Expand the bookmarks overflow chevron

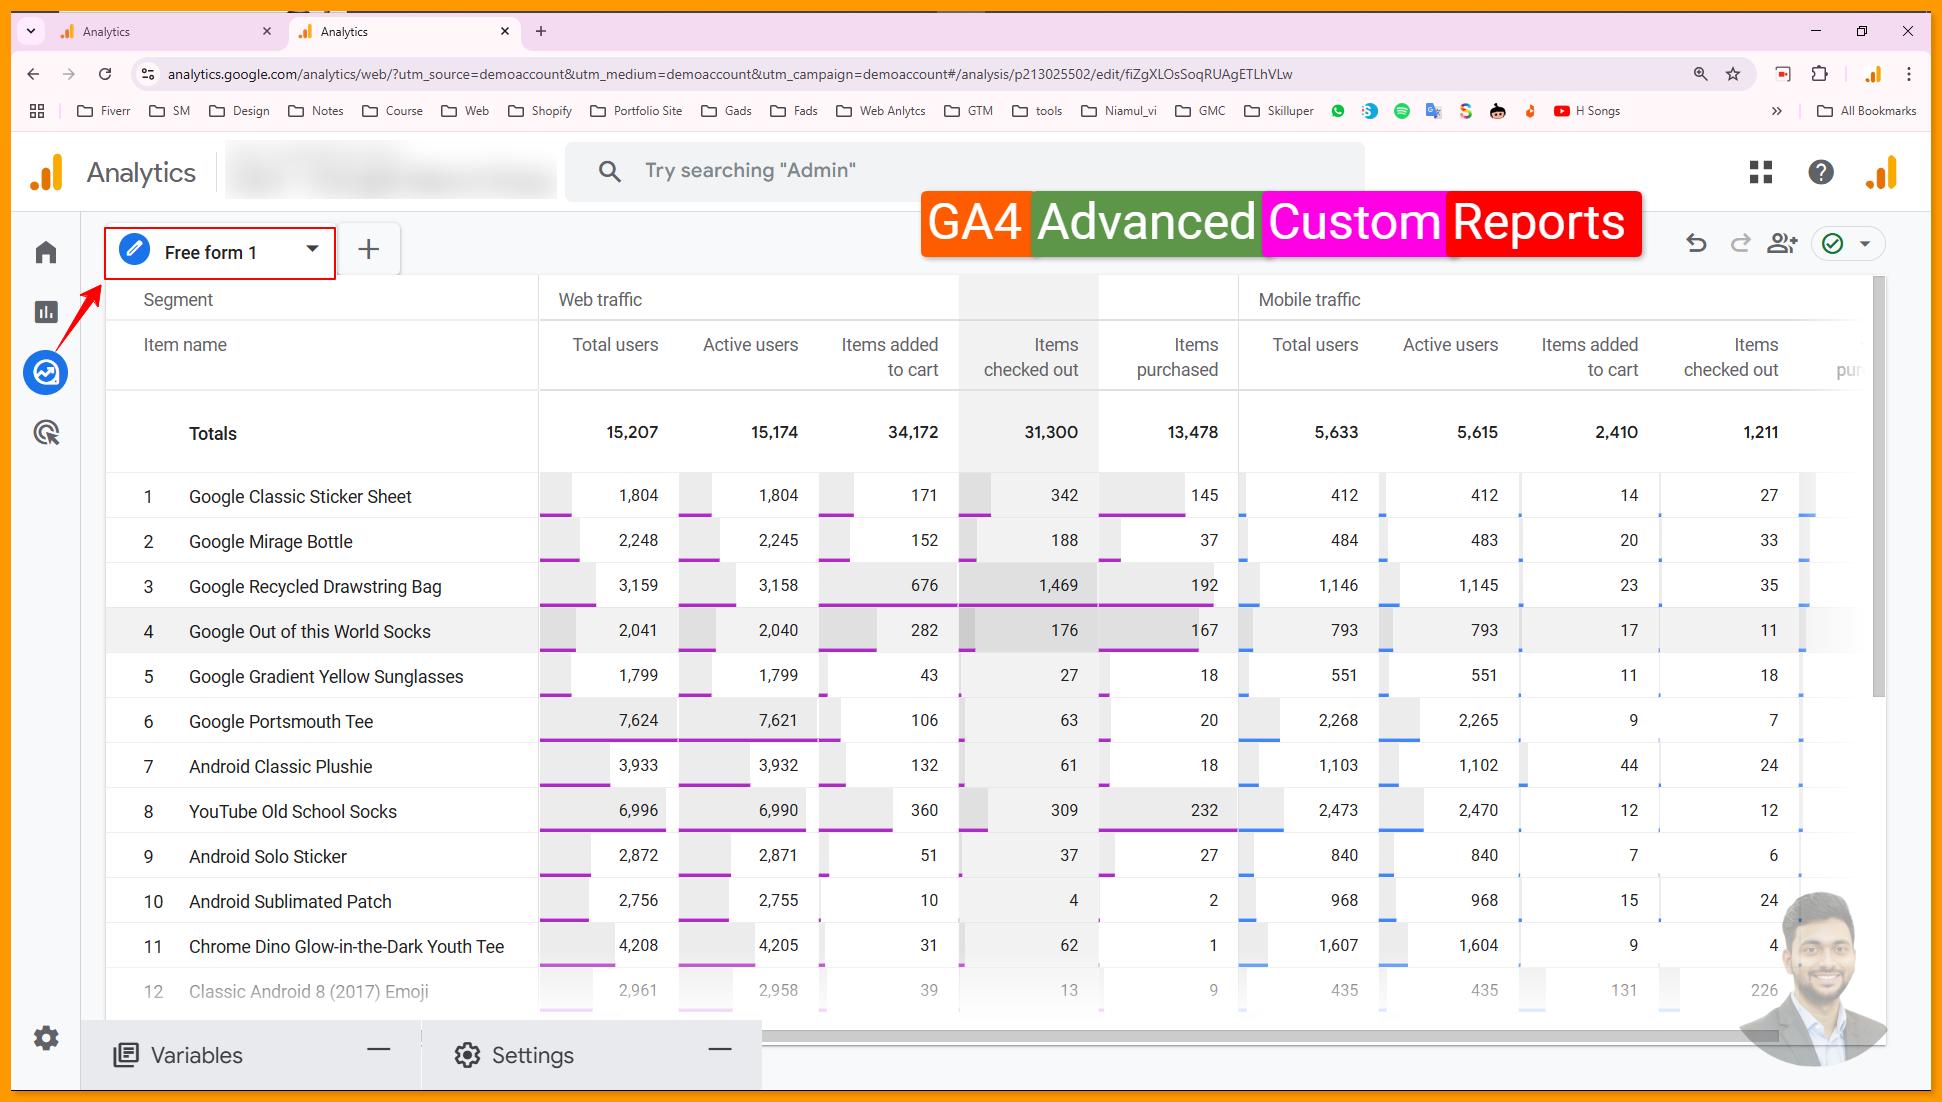click(x=1776, y=111)
